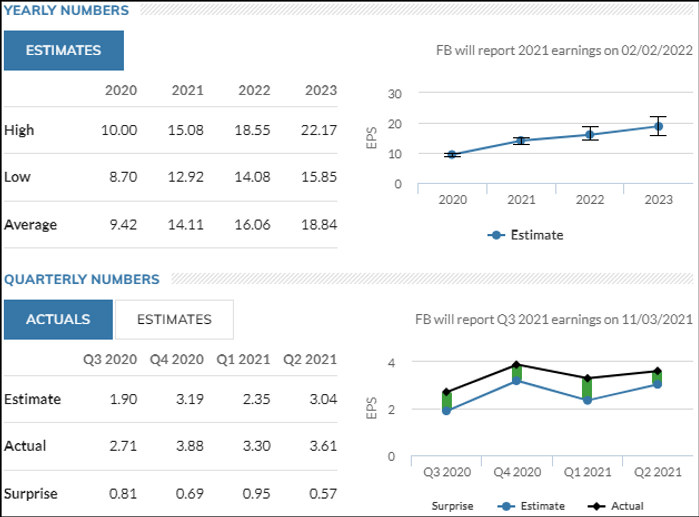Switch to the ACTUALS tab
This screenshot has height=517, width=699.
point(57,319)
